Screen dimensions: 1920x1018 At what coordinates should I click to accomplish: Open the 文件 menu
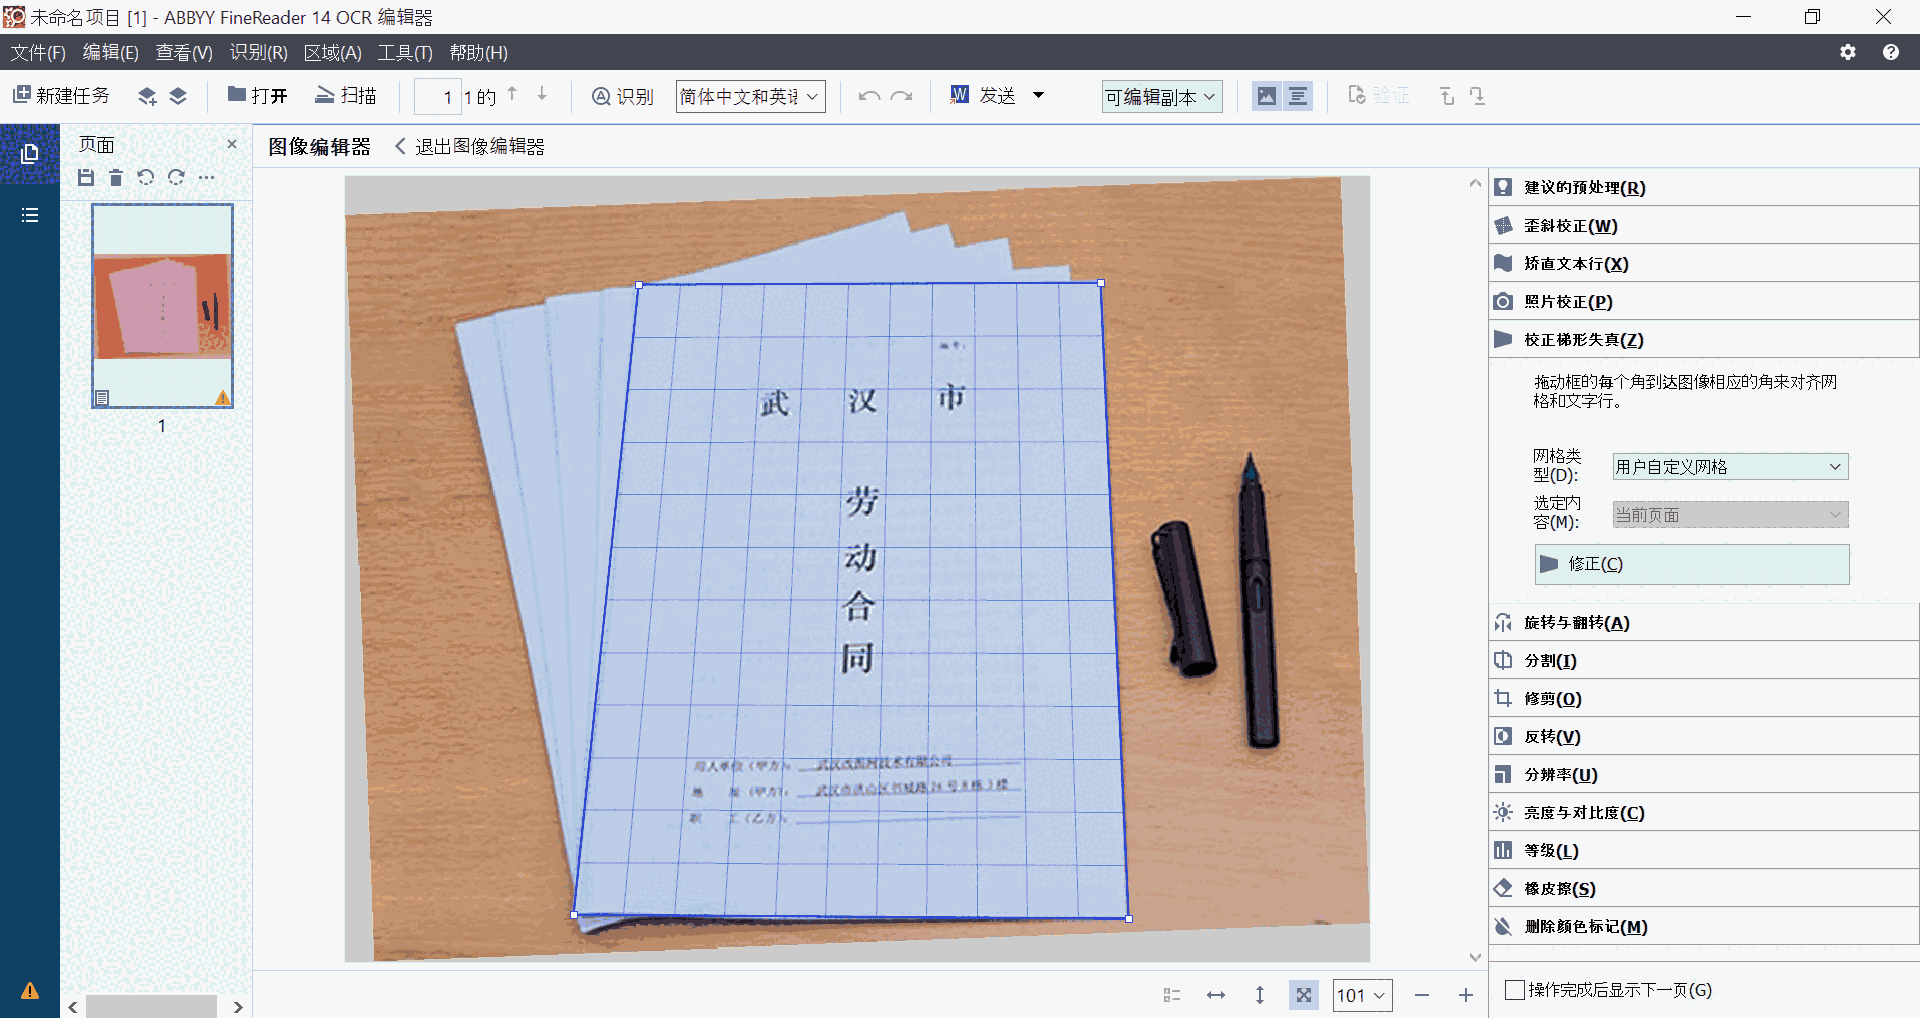[36, 52]
